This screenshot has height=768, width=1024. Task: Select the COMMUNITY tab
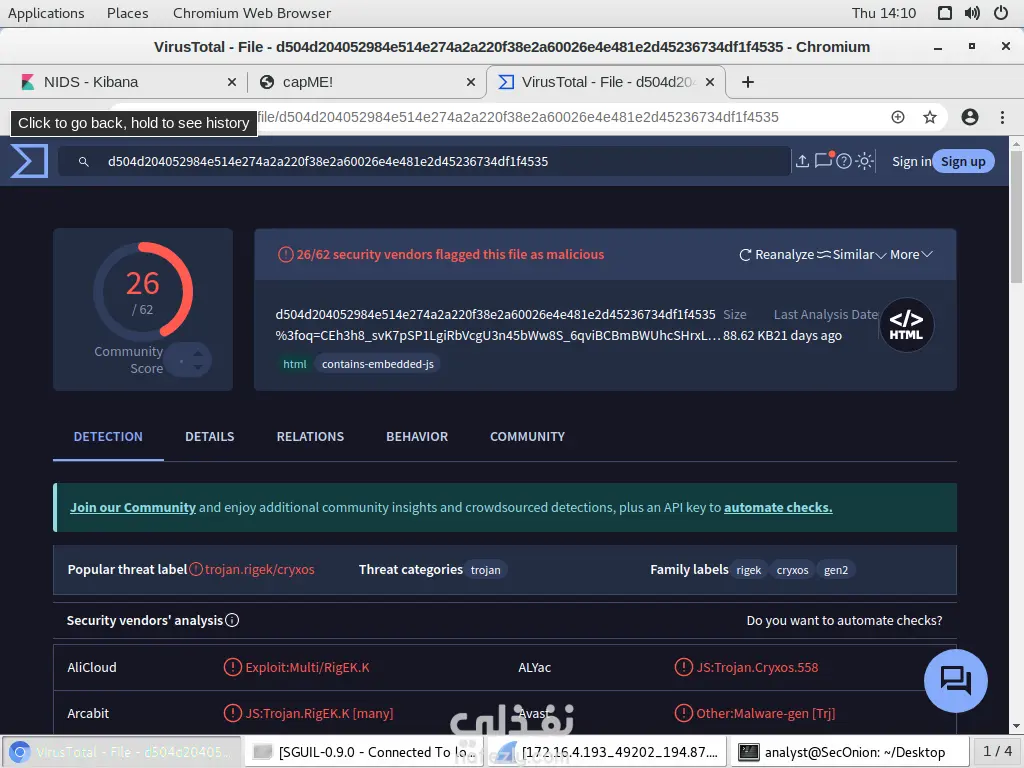[528, 436]
